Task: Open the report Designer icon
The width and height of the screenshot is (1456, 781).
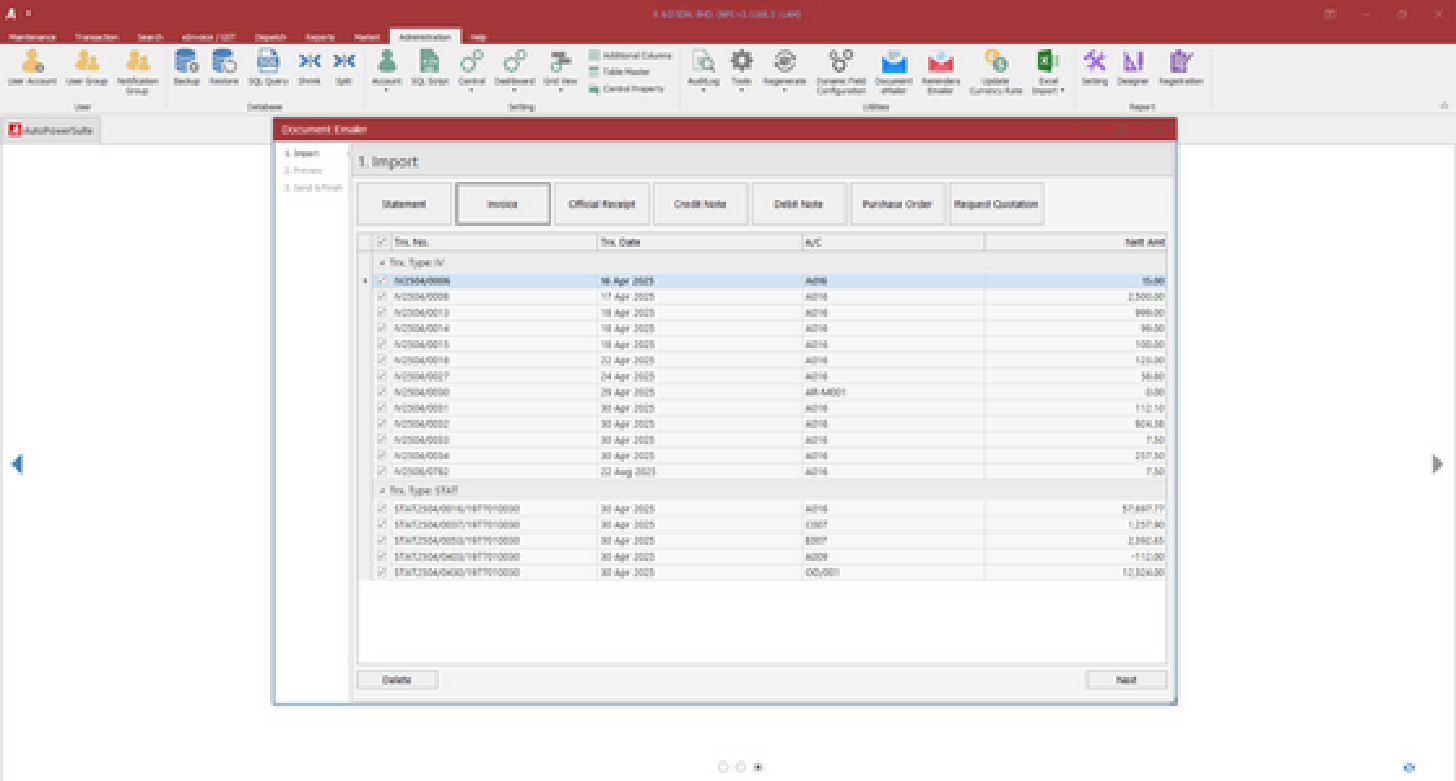Action: (x=1132, y=64)
